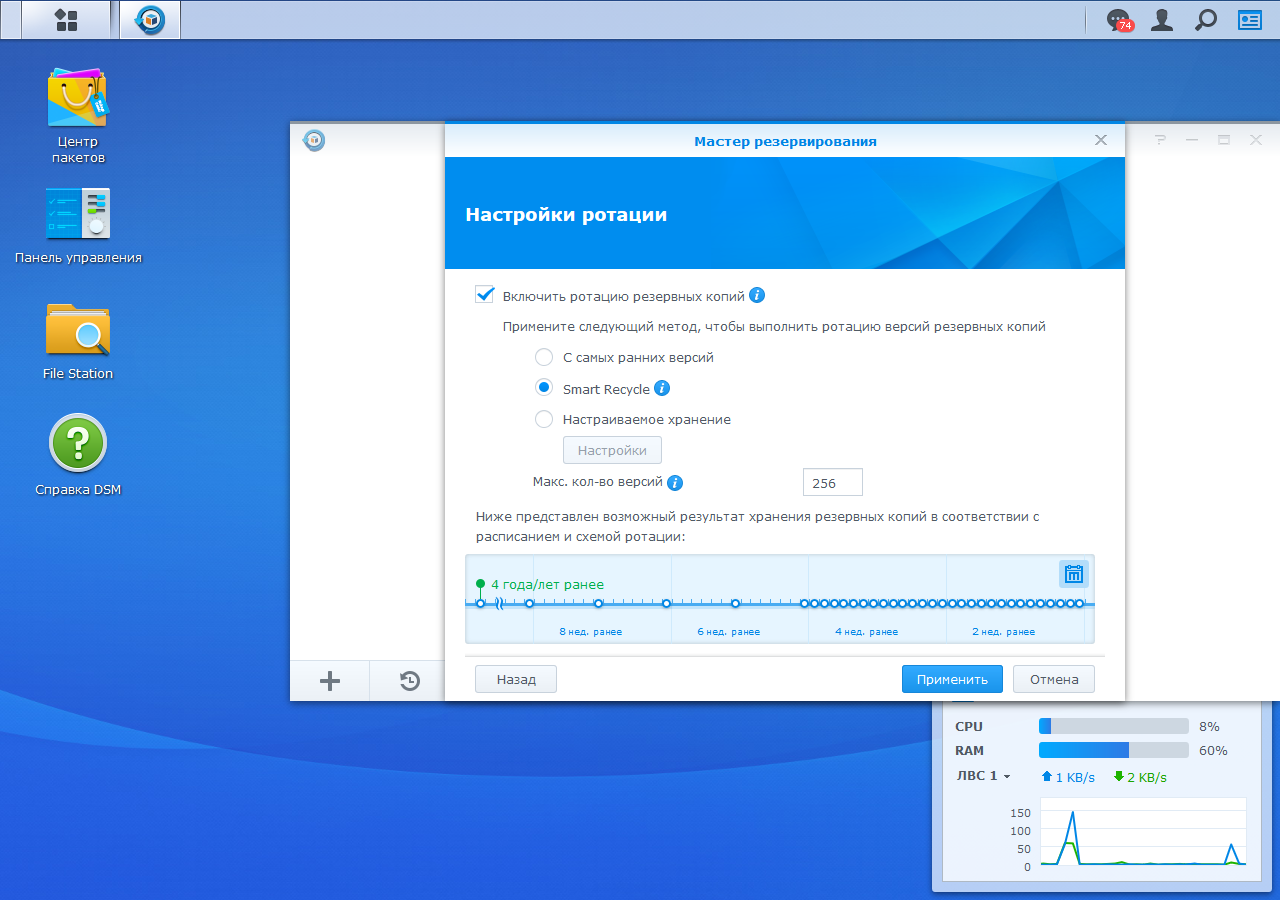Open the DSM main menu grid icon
The image size is (1280, 900).
click(x=66, y=20)
